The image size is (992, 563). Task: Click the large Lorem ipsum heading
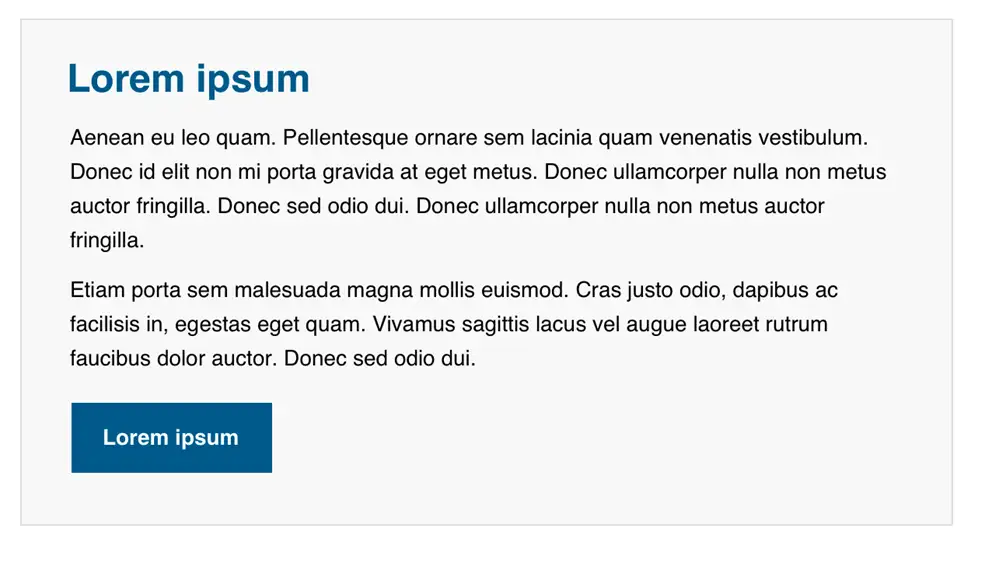pyautogui.click(x=189, y=79)
